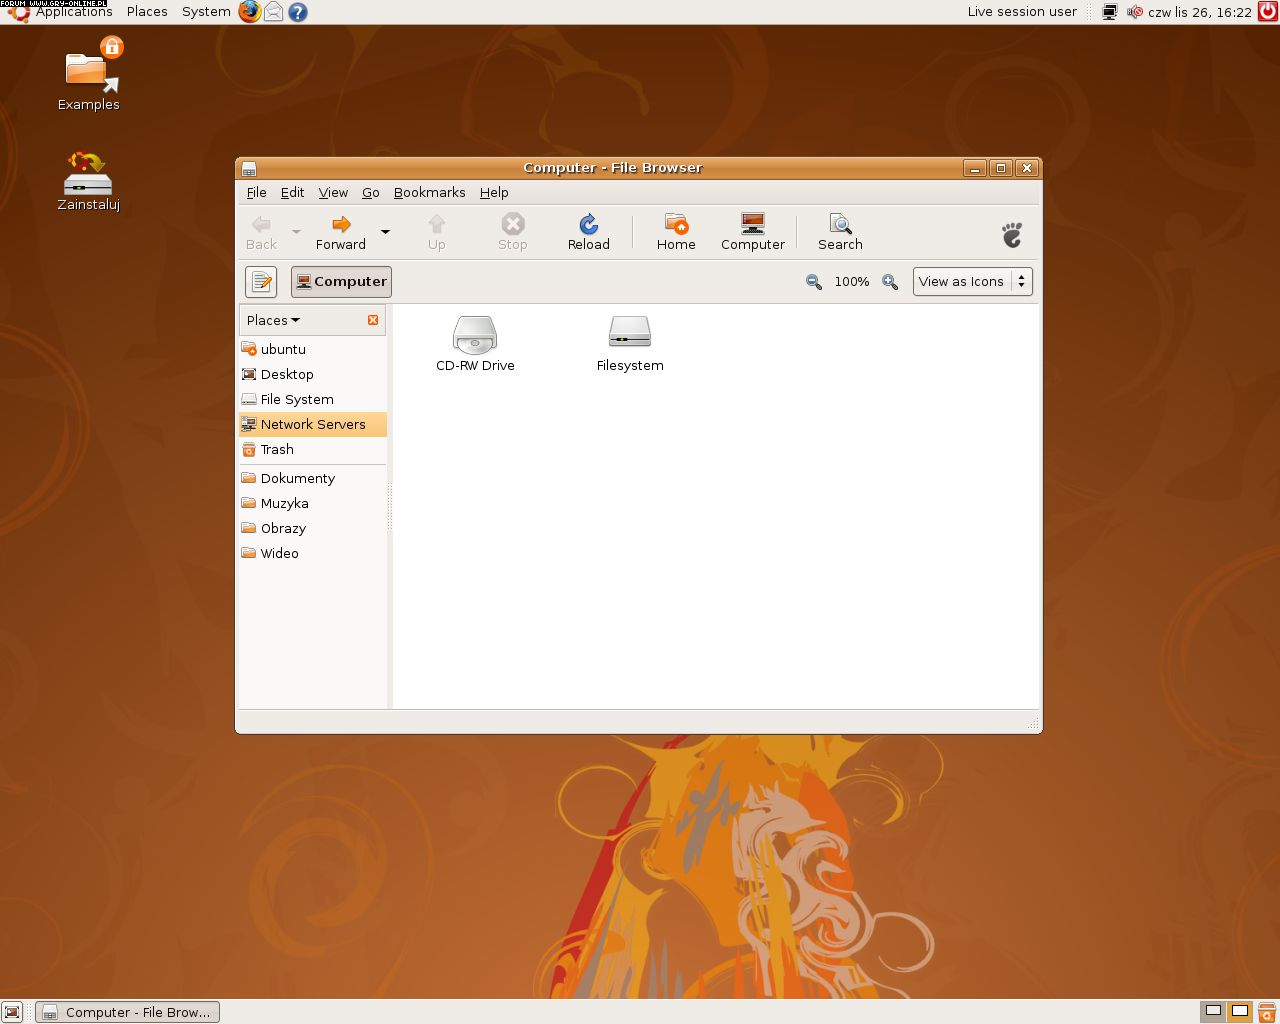Select the CD-RW Drive icon

(475, 343)
